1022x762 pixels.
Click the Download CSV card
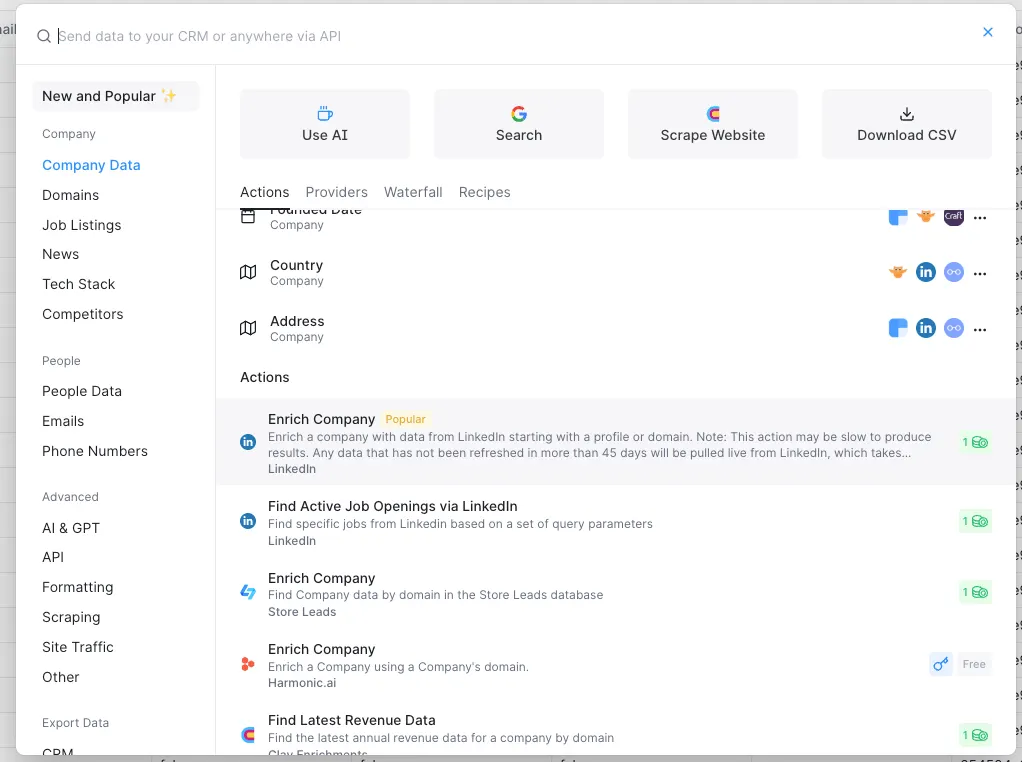tap(907, 124)
